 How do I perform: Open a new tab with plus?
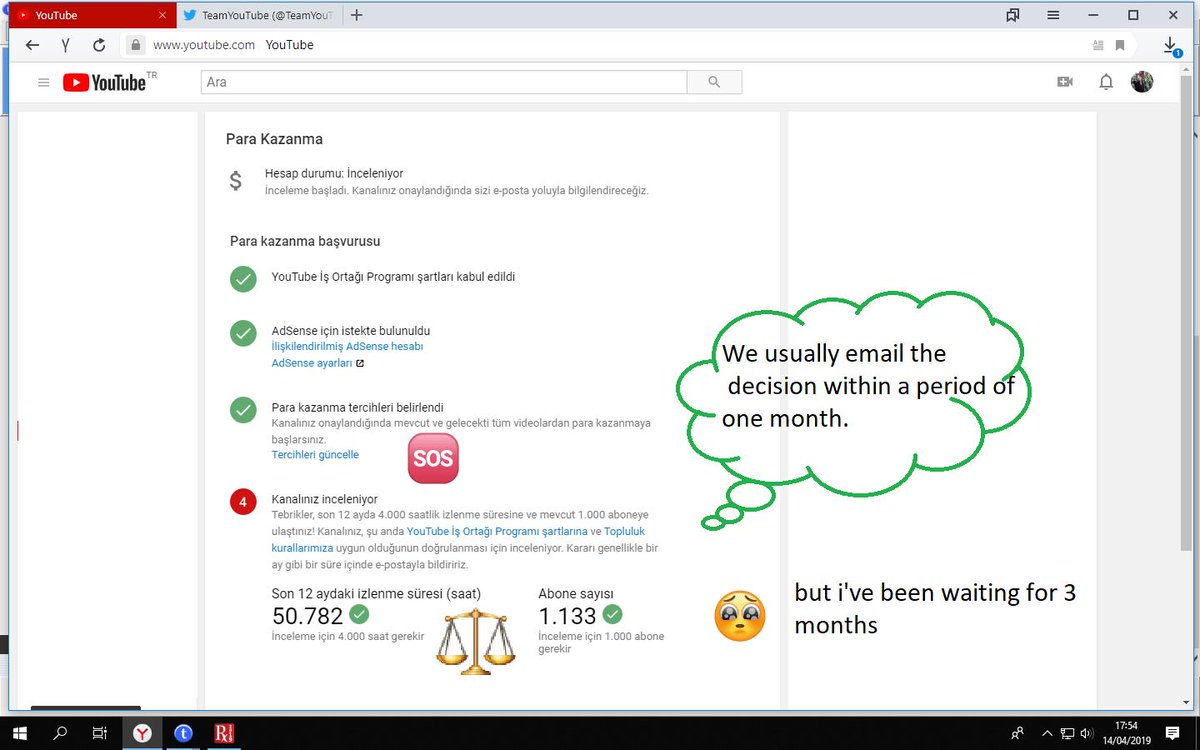click(357, 15)
